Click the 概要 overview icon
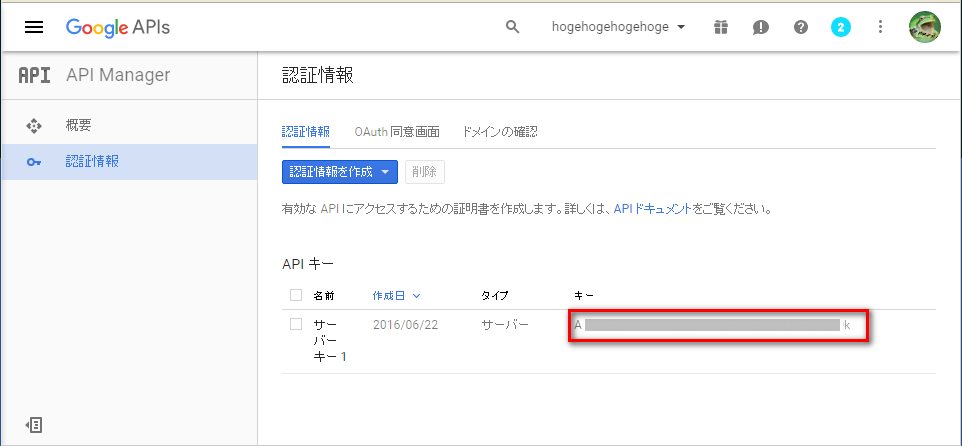 (x=34, y=126)
